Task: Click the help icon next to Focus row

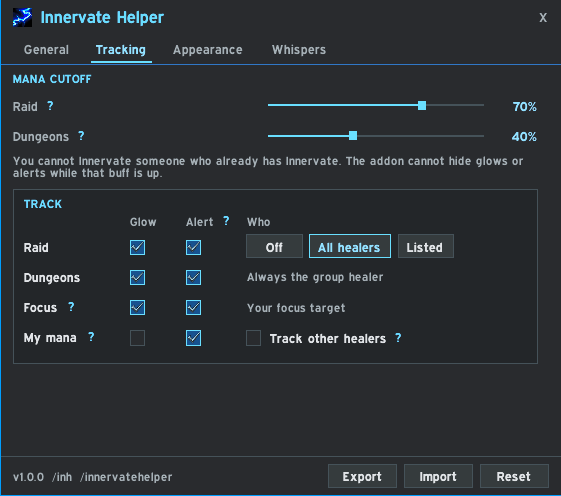Action: tap(71, 307)
